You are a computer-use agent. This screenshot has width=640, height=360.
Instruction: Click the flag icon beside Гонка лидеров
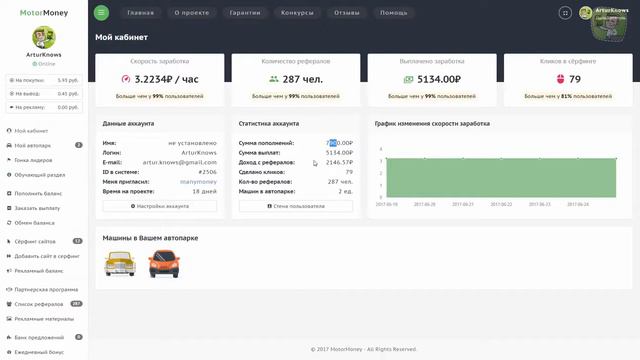pos(9,160)
